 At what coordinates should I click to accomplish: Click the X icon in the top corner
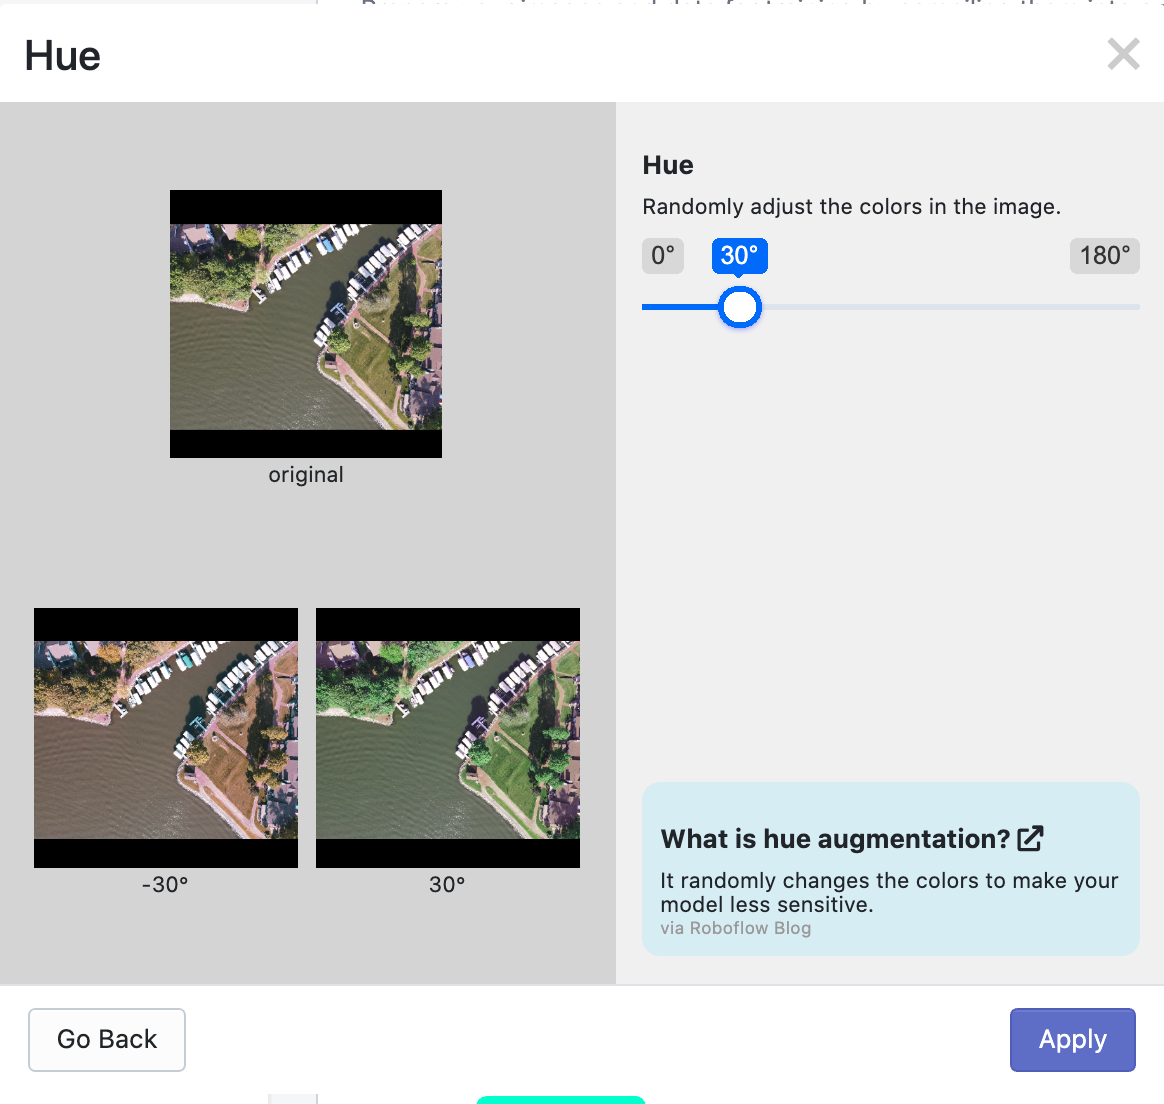(1123, 54)
